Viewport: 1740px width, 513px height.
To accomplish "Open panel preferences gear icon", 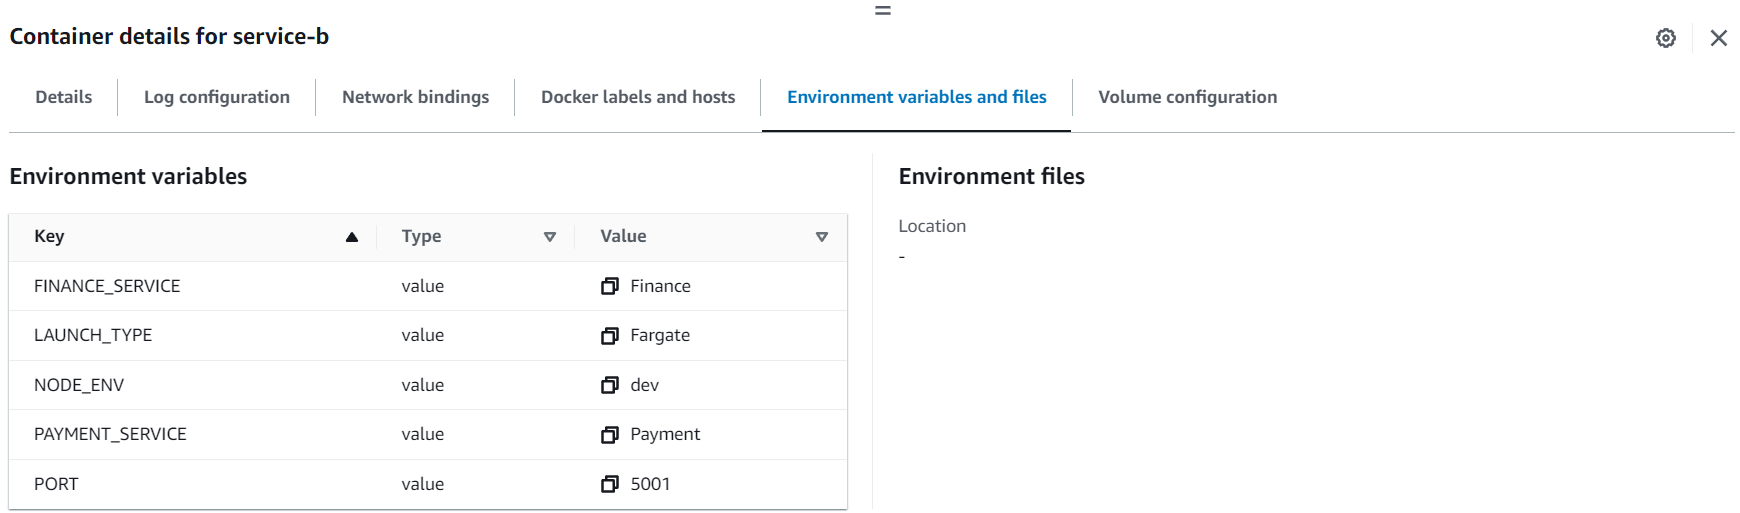I will tap(1665, 38).
